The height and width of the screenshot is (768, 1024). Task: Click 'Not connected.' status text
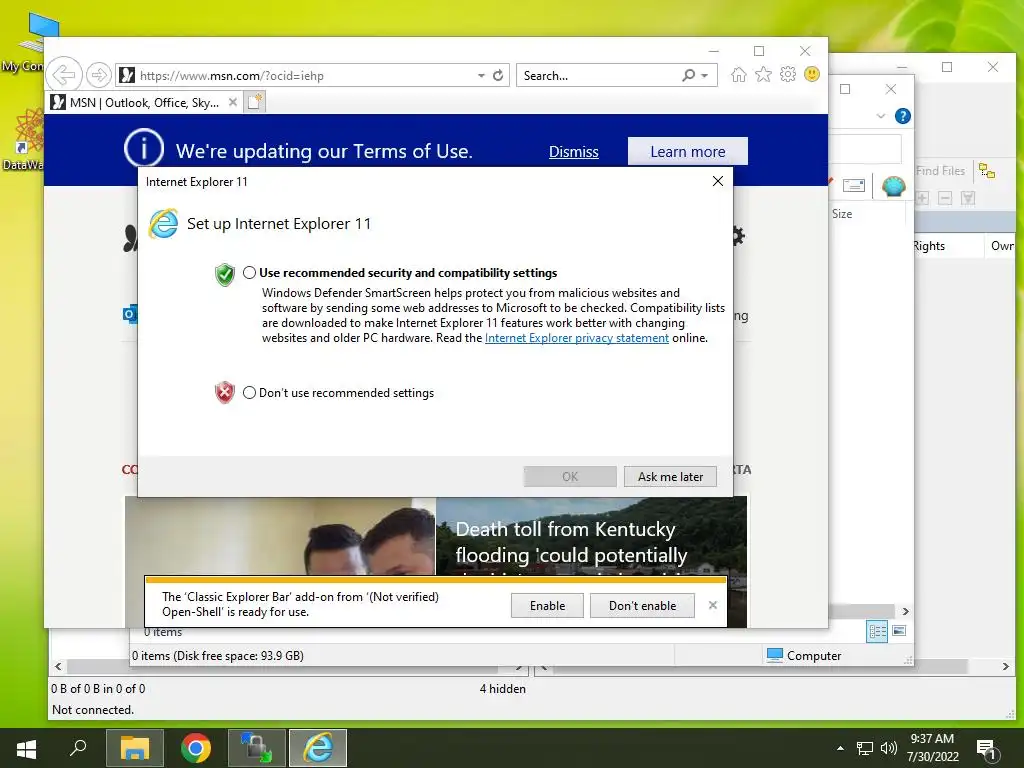[x=93, y=709]
